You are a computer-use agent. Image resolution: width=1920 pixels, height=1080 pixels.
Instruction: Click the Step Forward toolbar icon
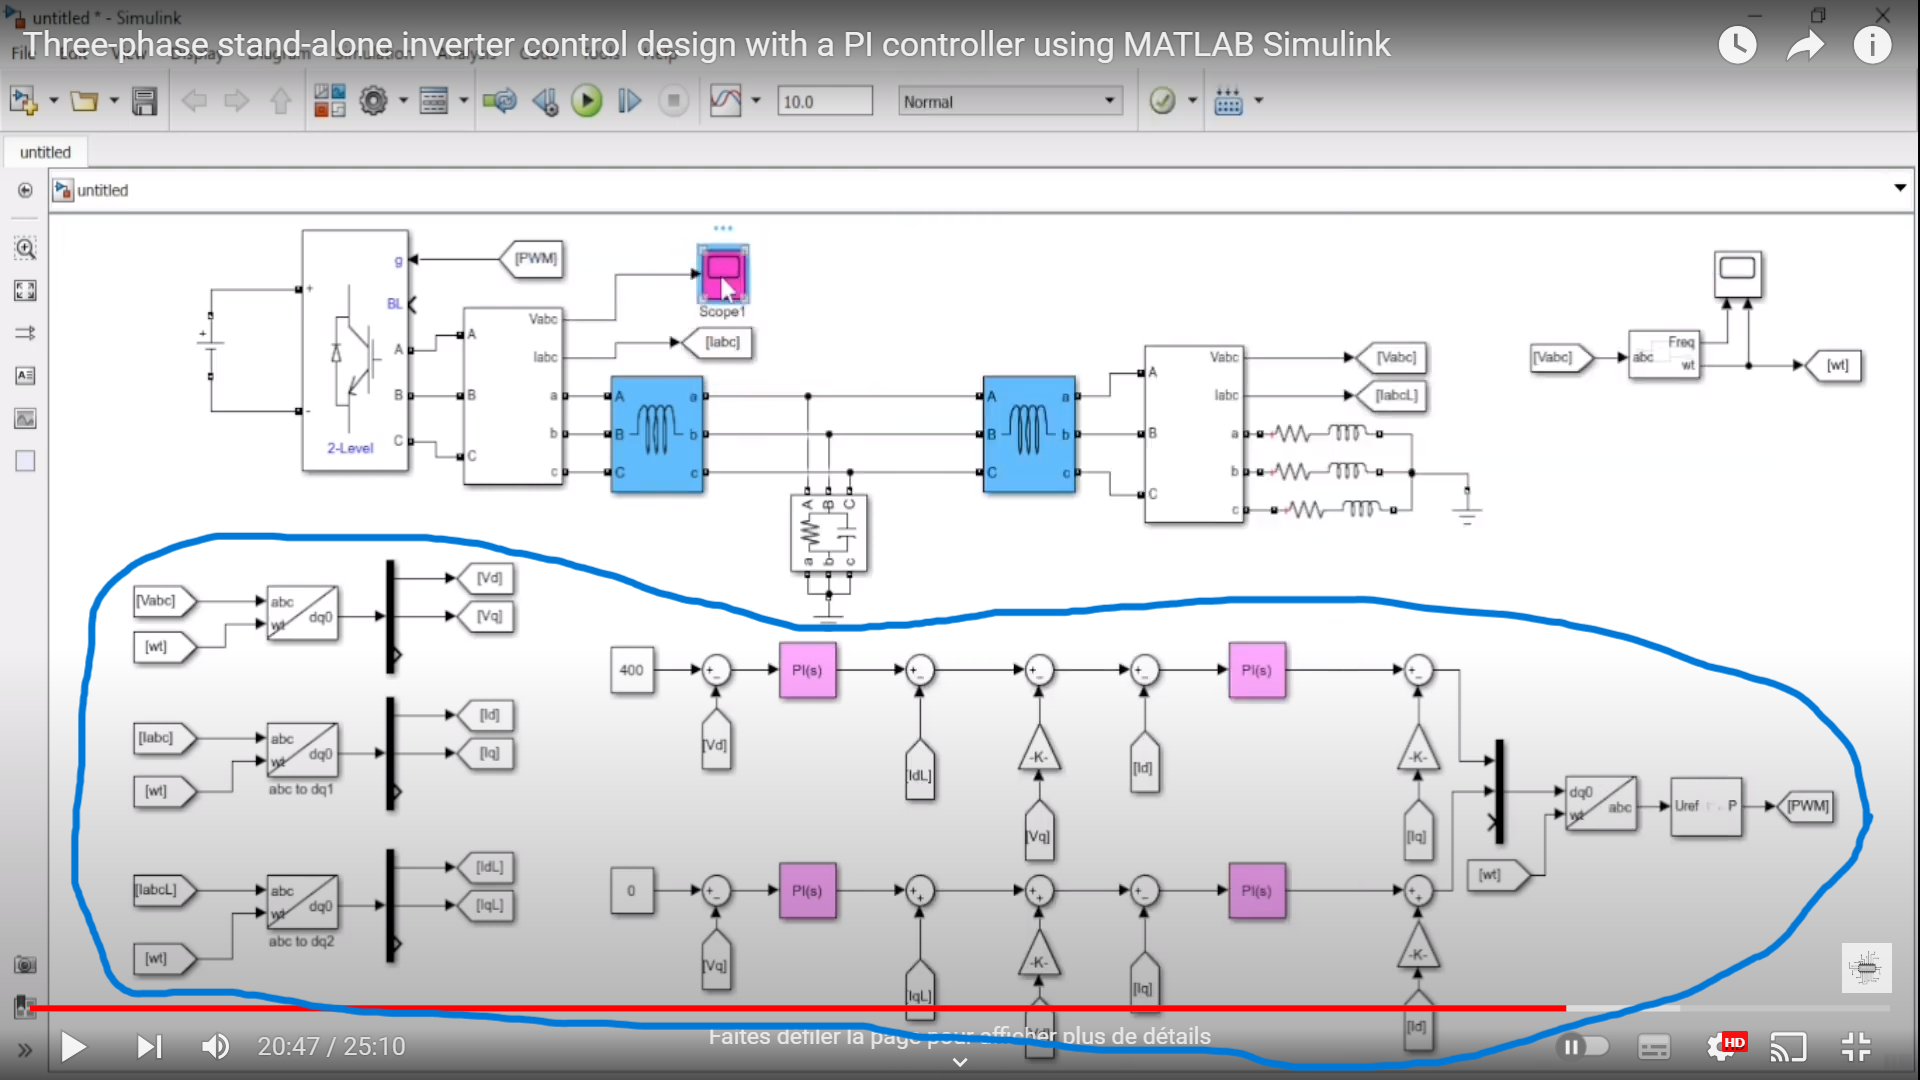(x=629, y=101)
